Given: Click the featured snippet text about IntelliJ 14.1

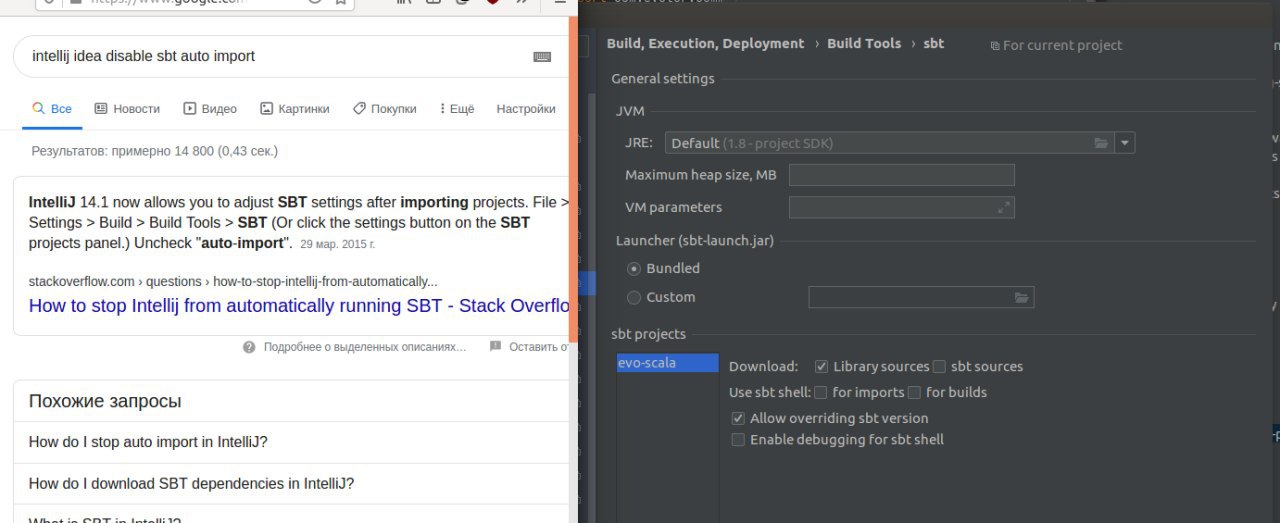Looking at the screenshot, I should point(299,222).
